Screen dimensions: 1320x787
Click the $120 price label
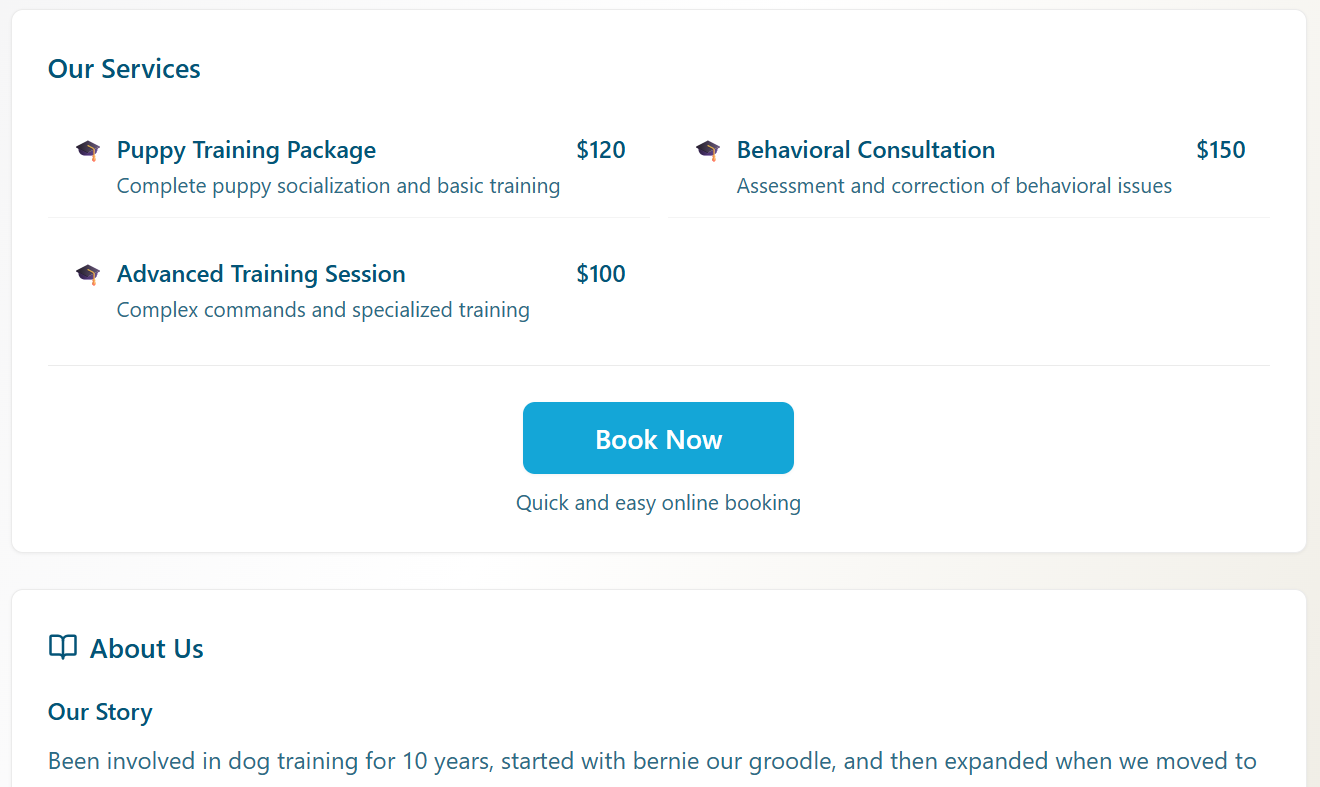click(x=601, y=150)
